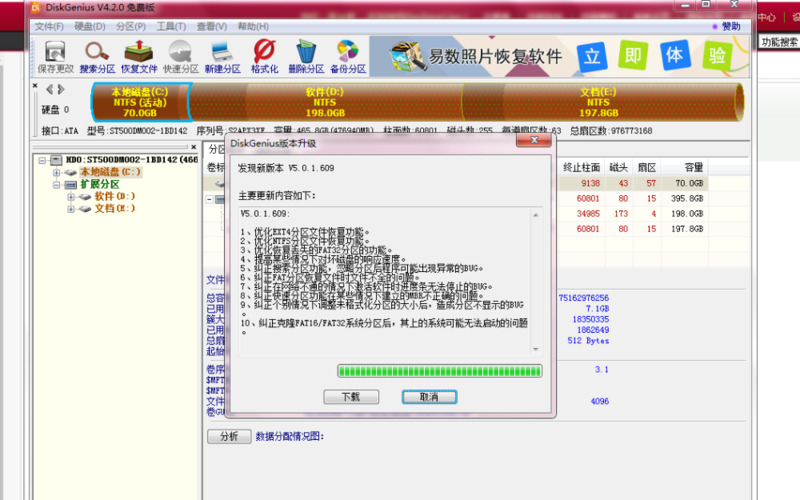Close the left tree panel with the x

[193, 147]
